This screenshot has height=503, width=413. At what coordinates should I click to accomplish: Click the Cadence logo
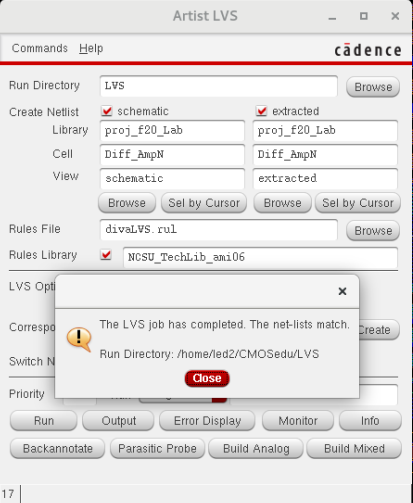[x=368, y=50]
